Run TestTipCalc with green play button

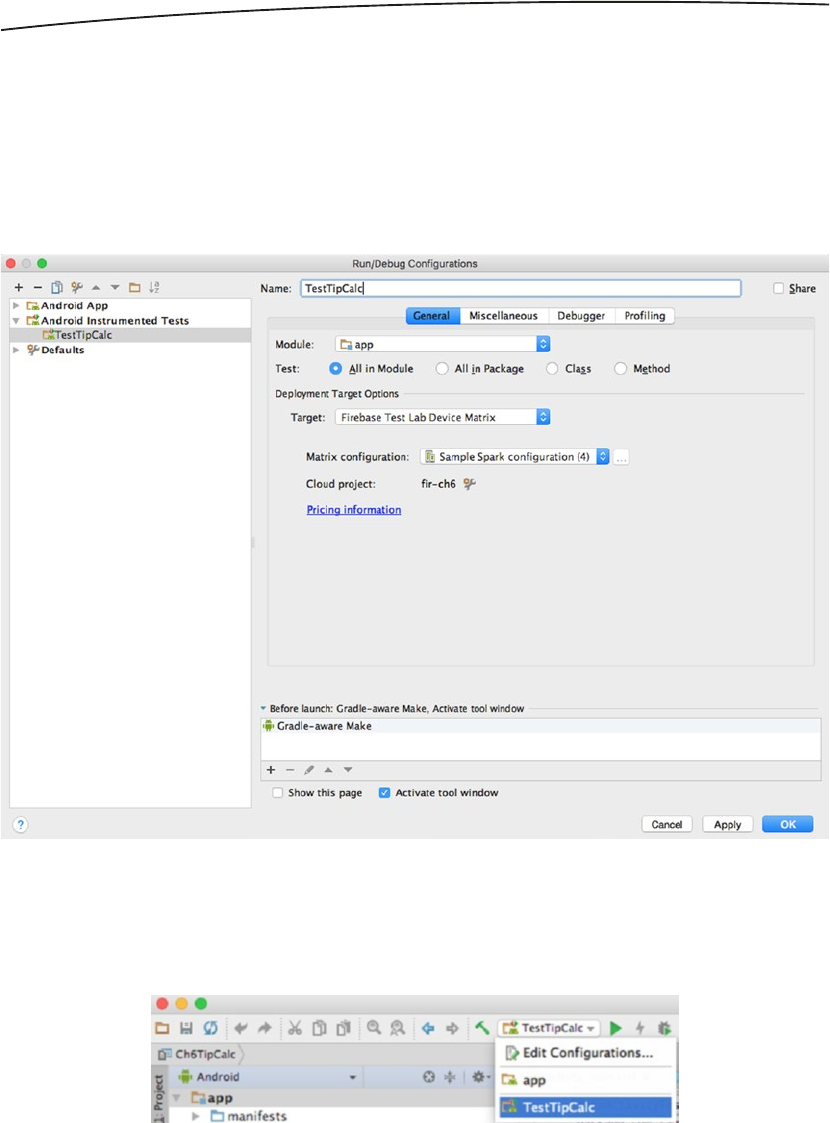pos(616,1028)
